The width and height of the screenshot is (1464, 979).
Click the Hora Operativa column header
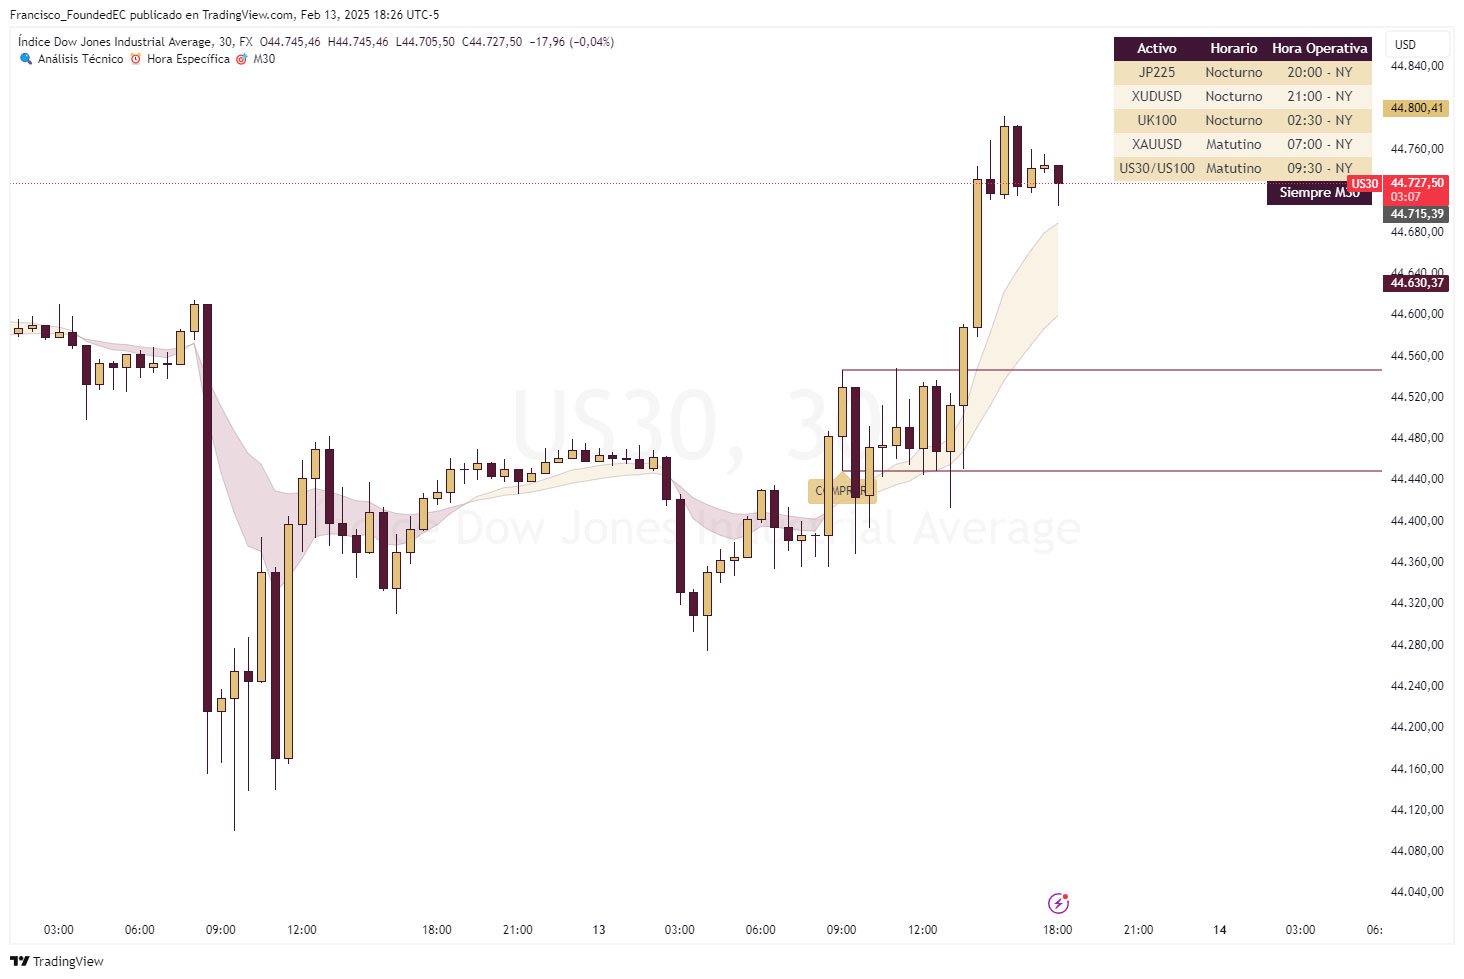(1319, 48)
